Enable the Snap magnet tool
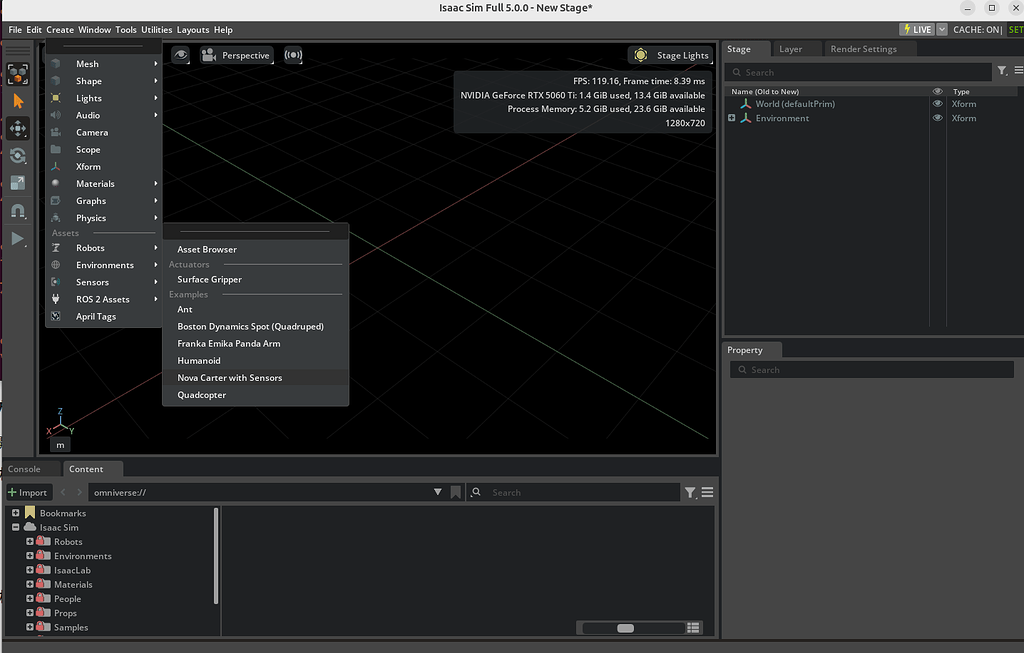This screenshot has height=653, width=1024. 17,211
